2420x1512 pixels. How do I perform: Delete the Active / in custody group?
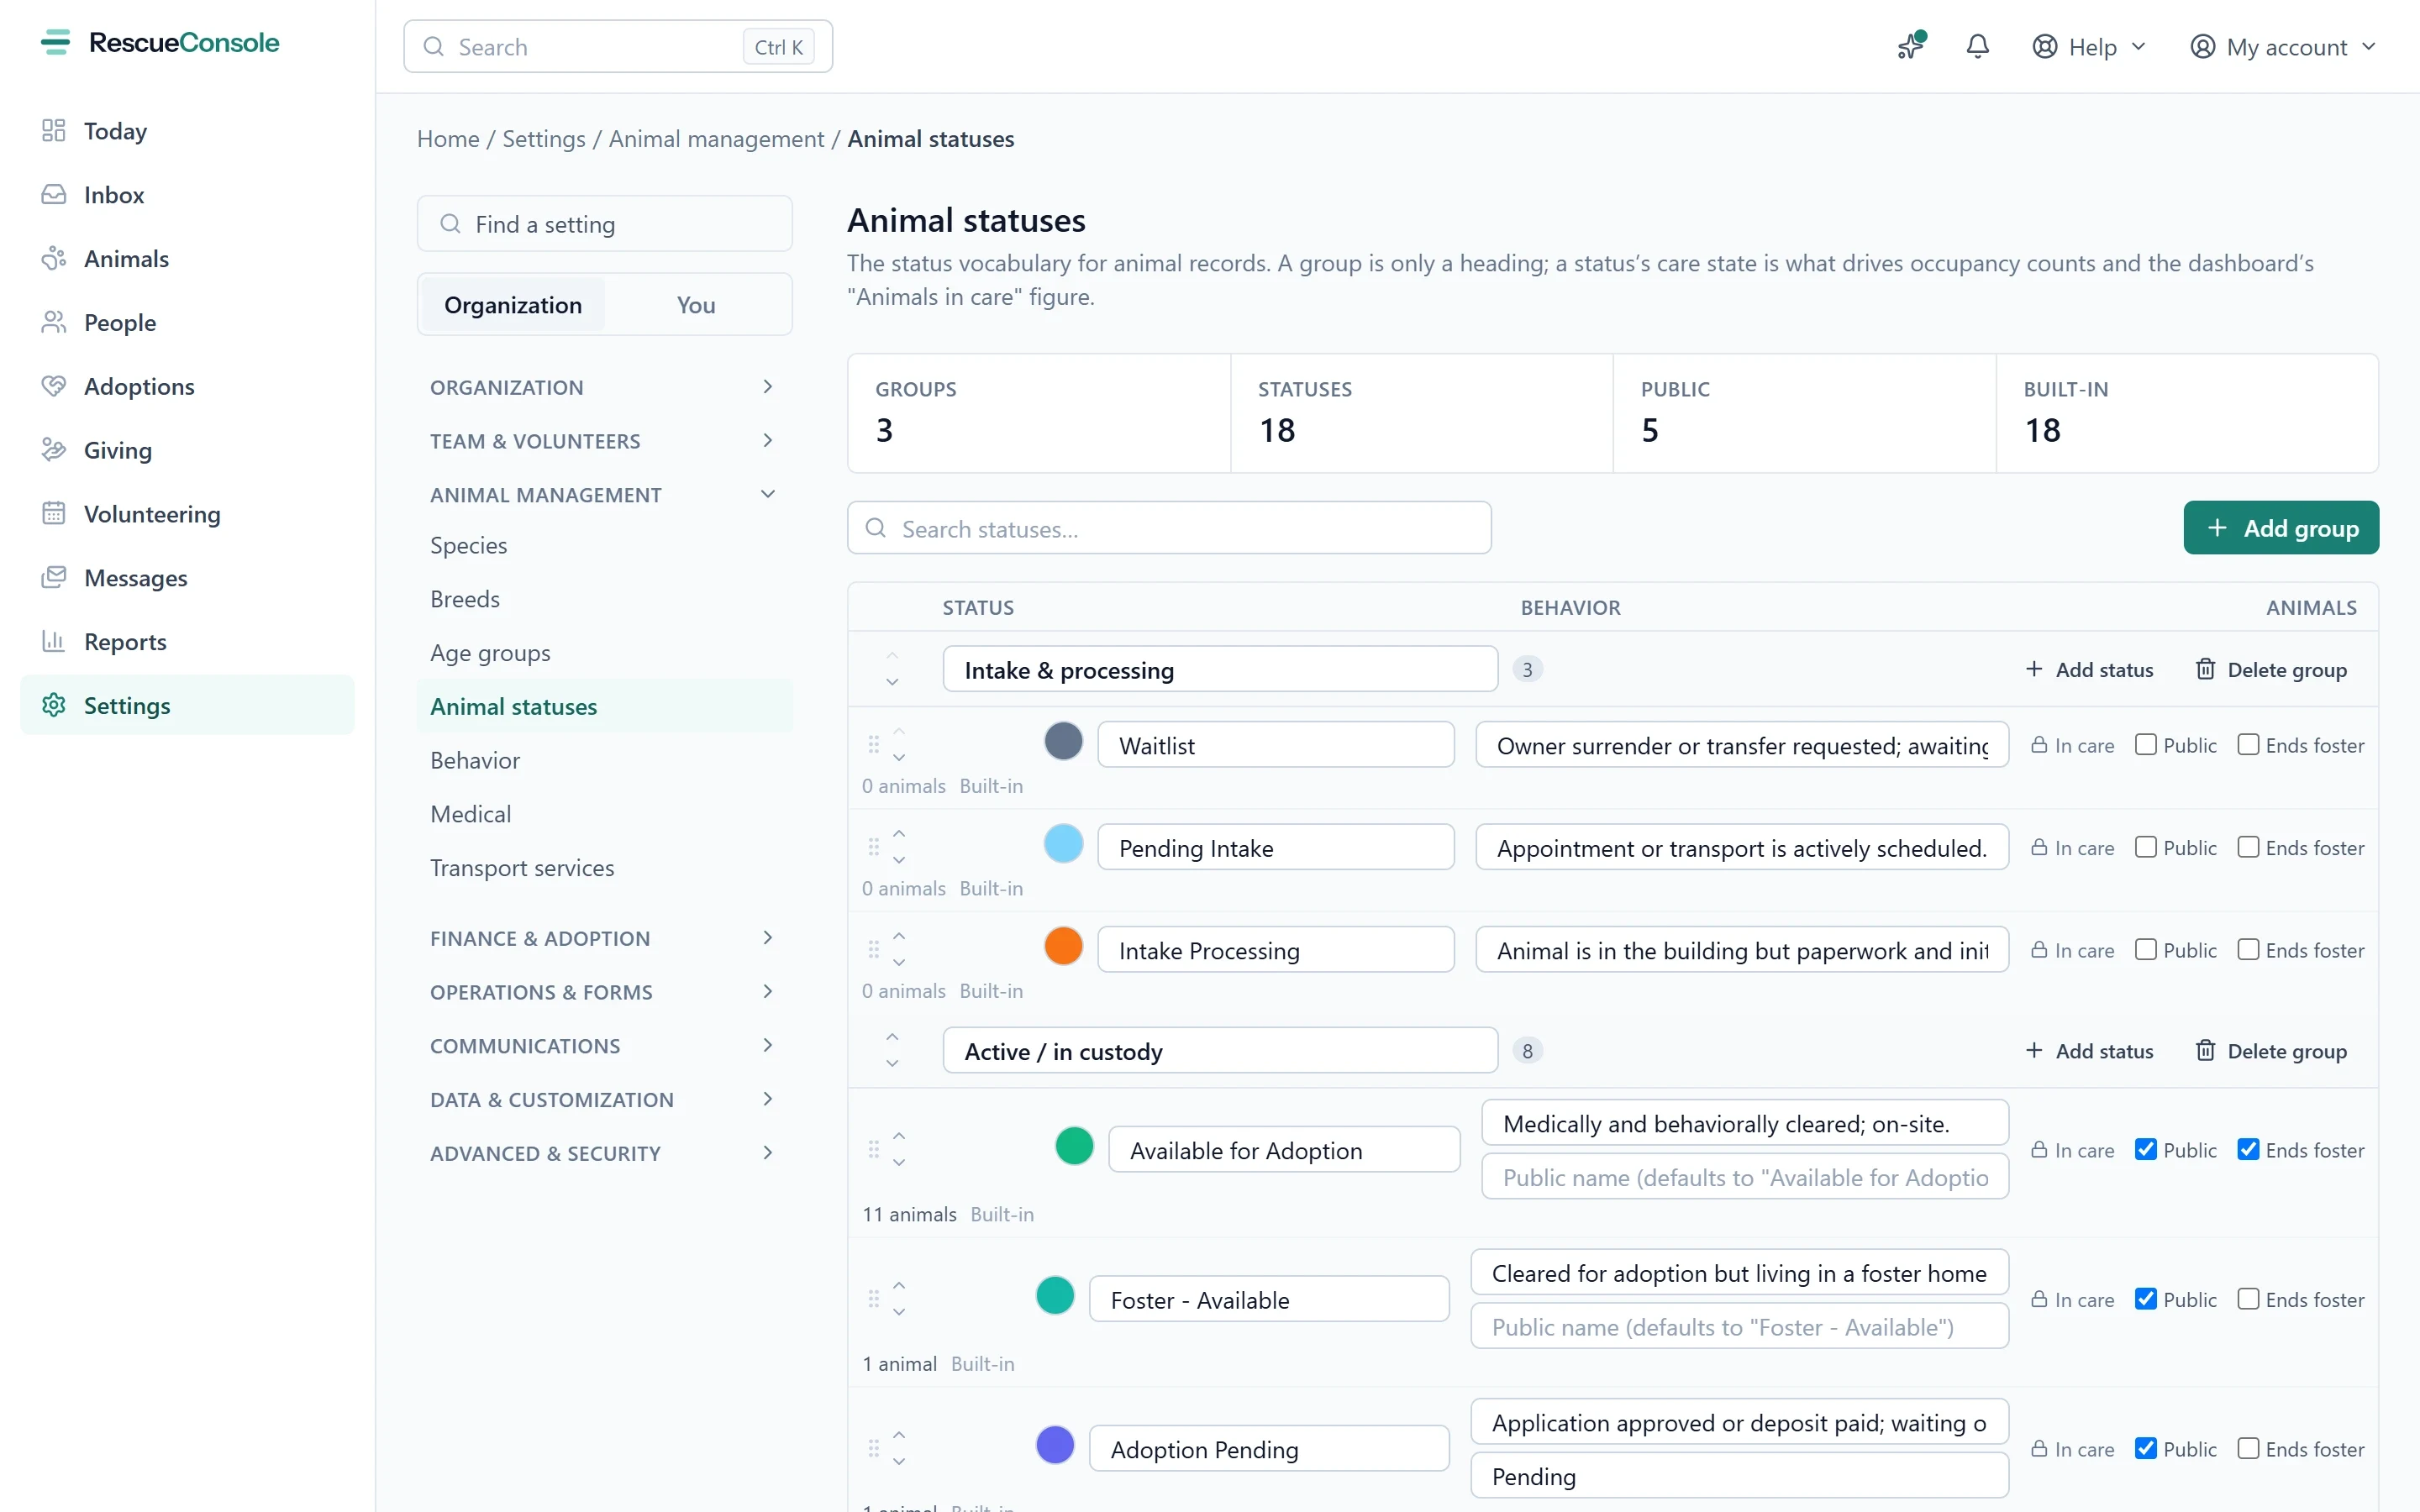[2271, 1051]
